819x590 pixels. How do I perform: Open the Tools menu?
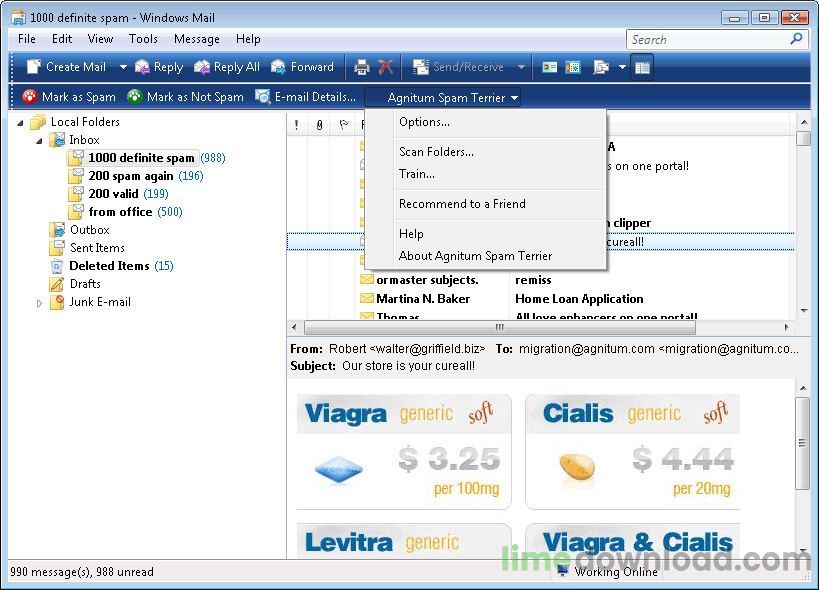[143, 39]
